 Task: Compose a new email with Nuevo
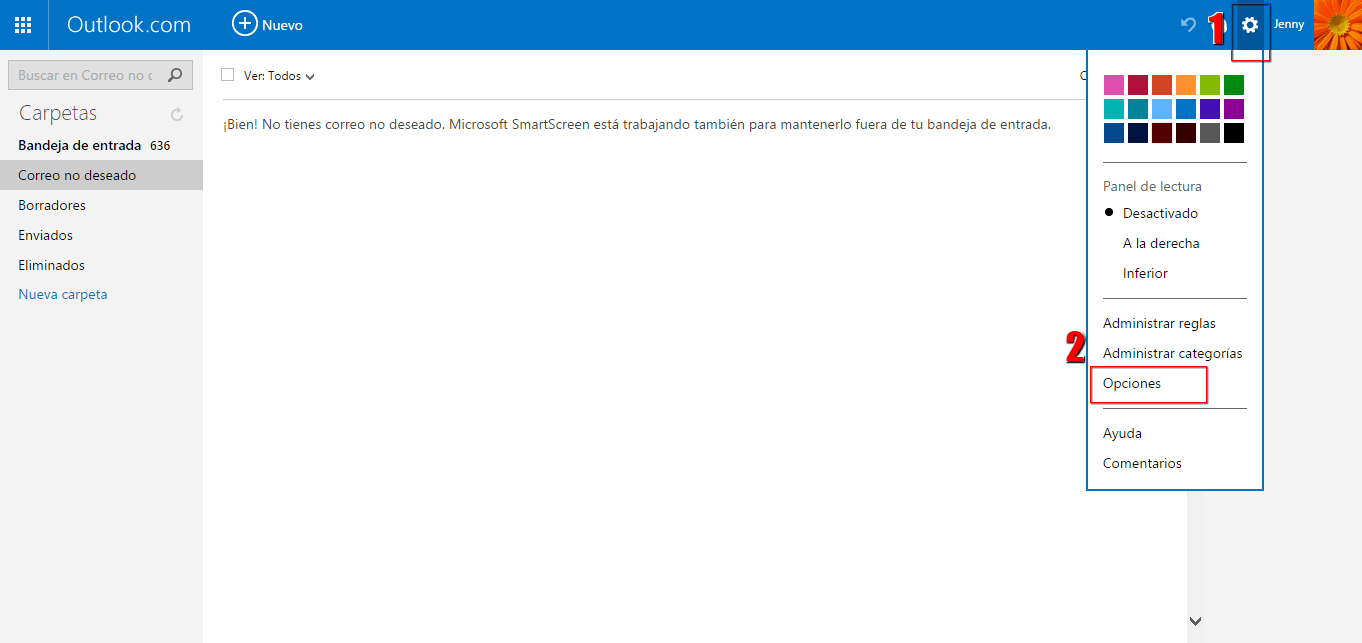(267, 24)
